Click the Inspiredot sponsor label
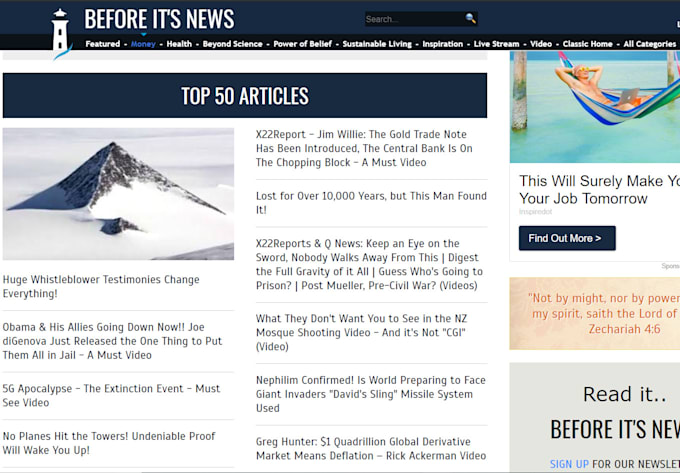 click(536, 212)
